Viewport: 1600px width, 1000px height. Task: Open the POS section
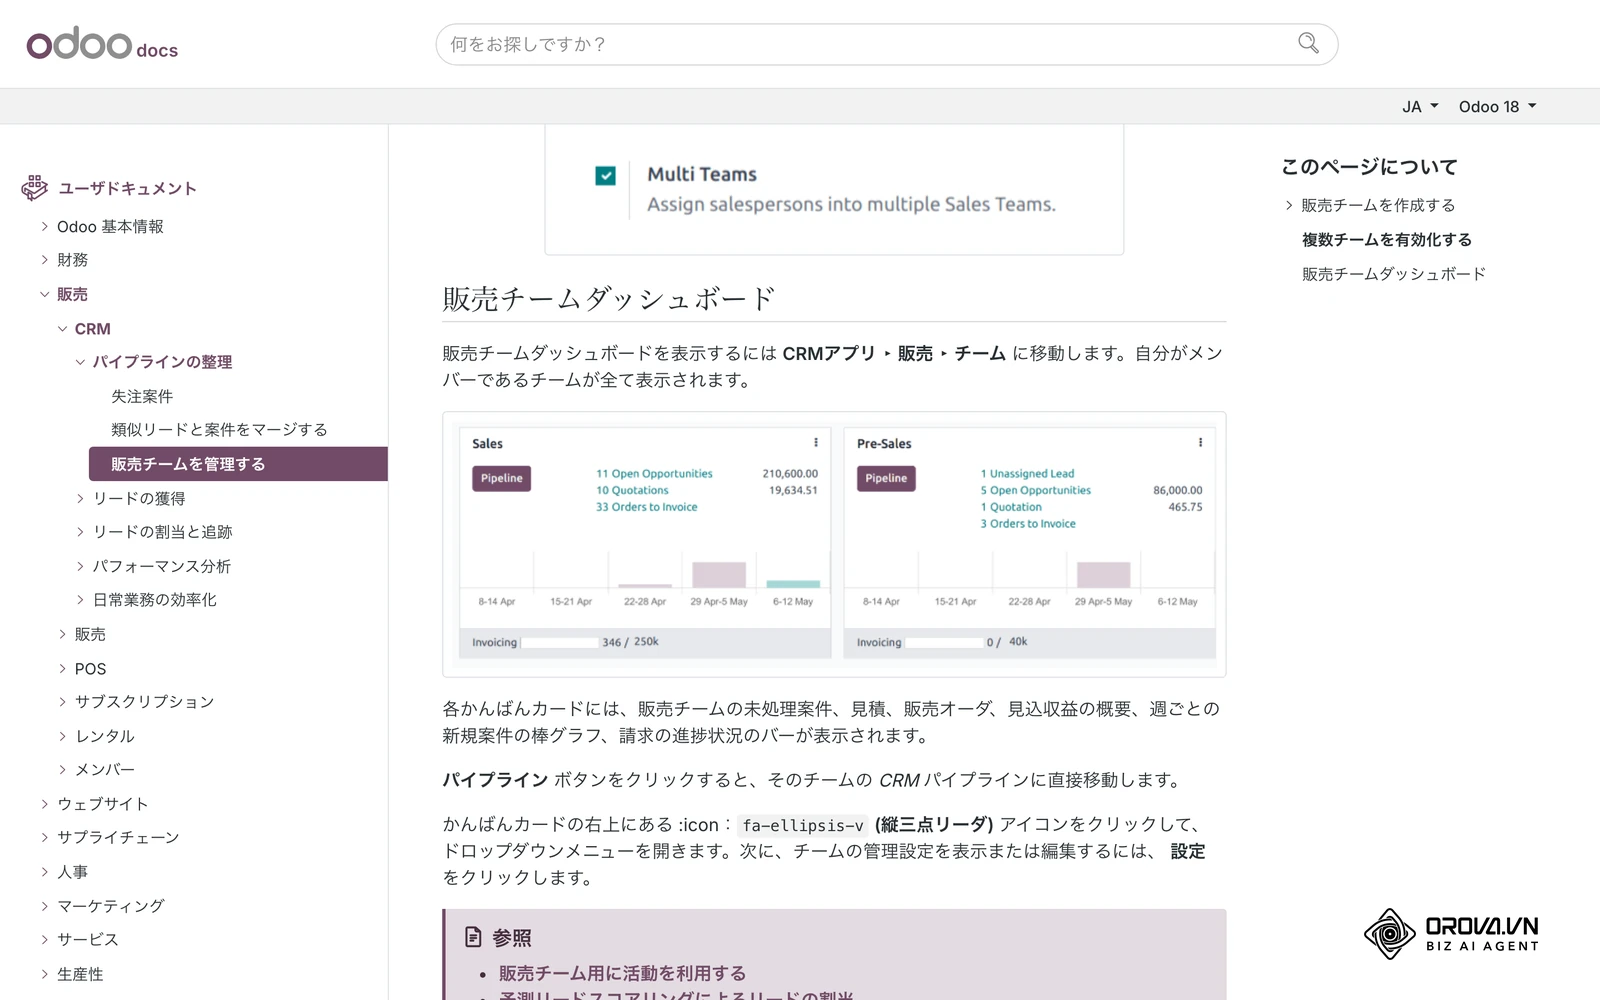pos(90,669)
